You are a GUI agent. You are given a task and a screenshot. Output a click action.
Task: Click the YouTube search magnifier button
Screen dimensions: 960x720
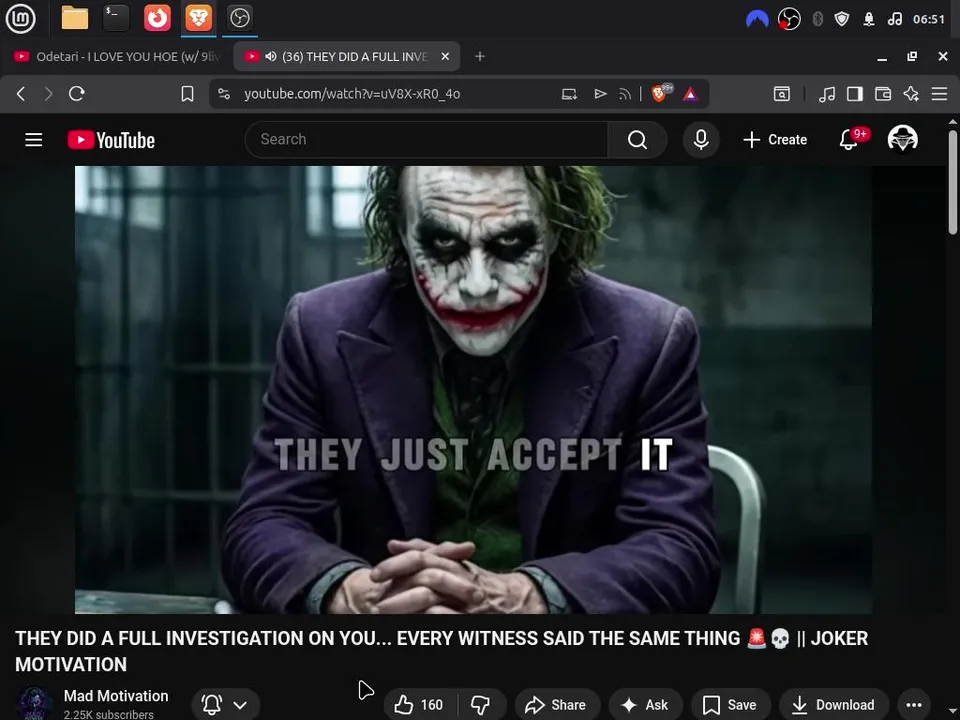tap(637, 140)
